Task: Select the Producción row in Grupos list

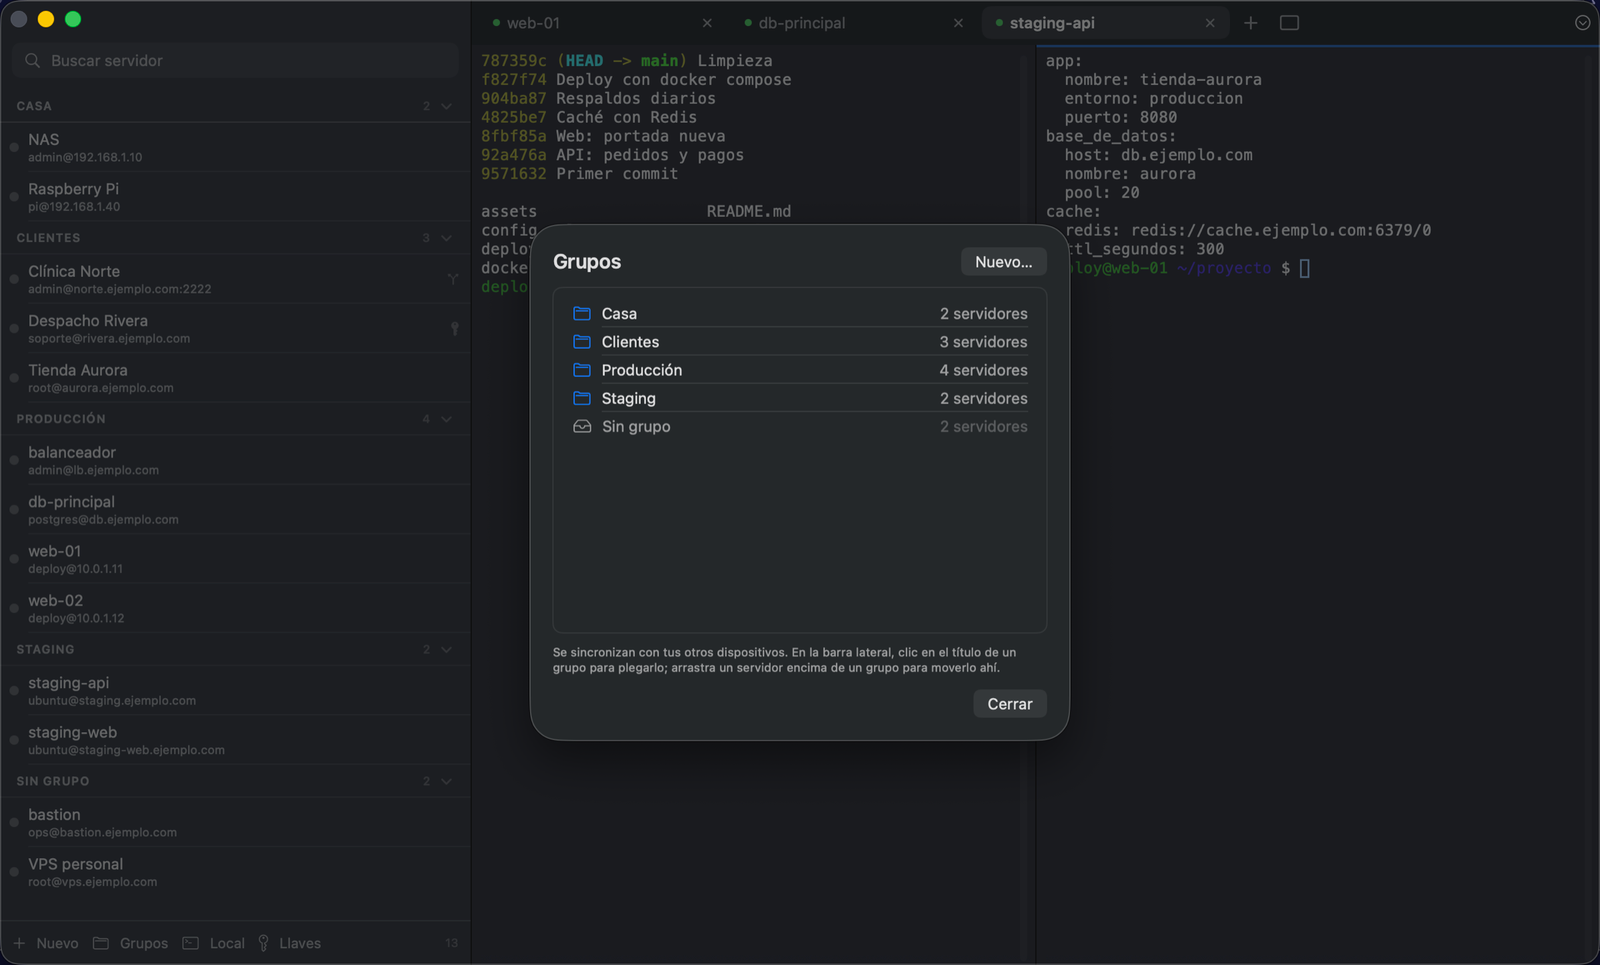Action: (x=800, y=370)
